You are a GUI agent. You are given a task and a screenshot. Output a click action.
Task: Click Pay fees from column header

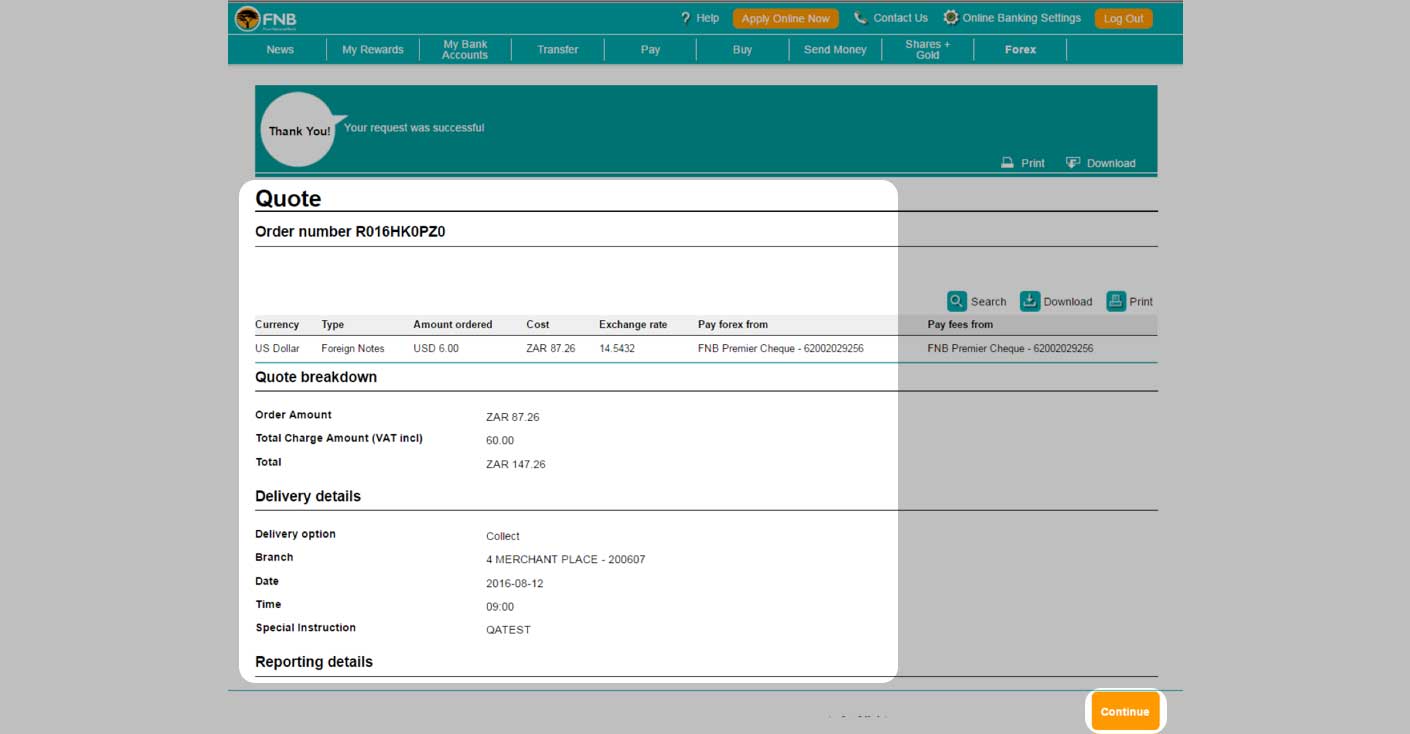(960, 325)
